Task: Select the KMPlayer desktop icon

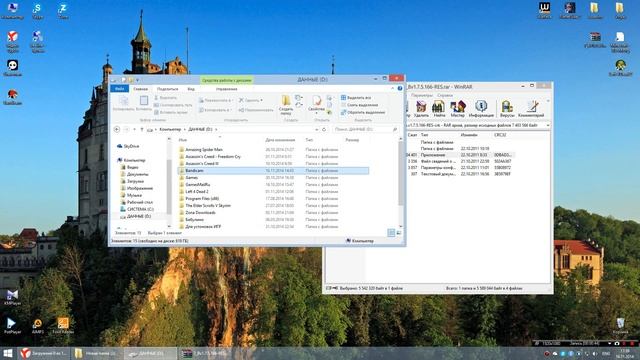Action: coord(12,298)
